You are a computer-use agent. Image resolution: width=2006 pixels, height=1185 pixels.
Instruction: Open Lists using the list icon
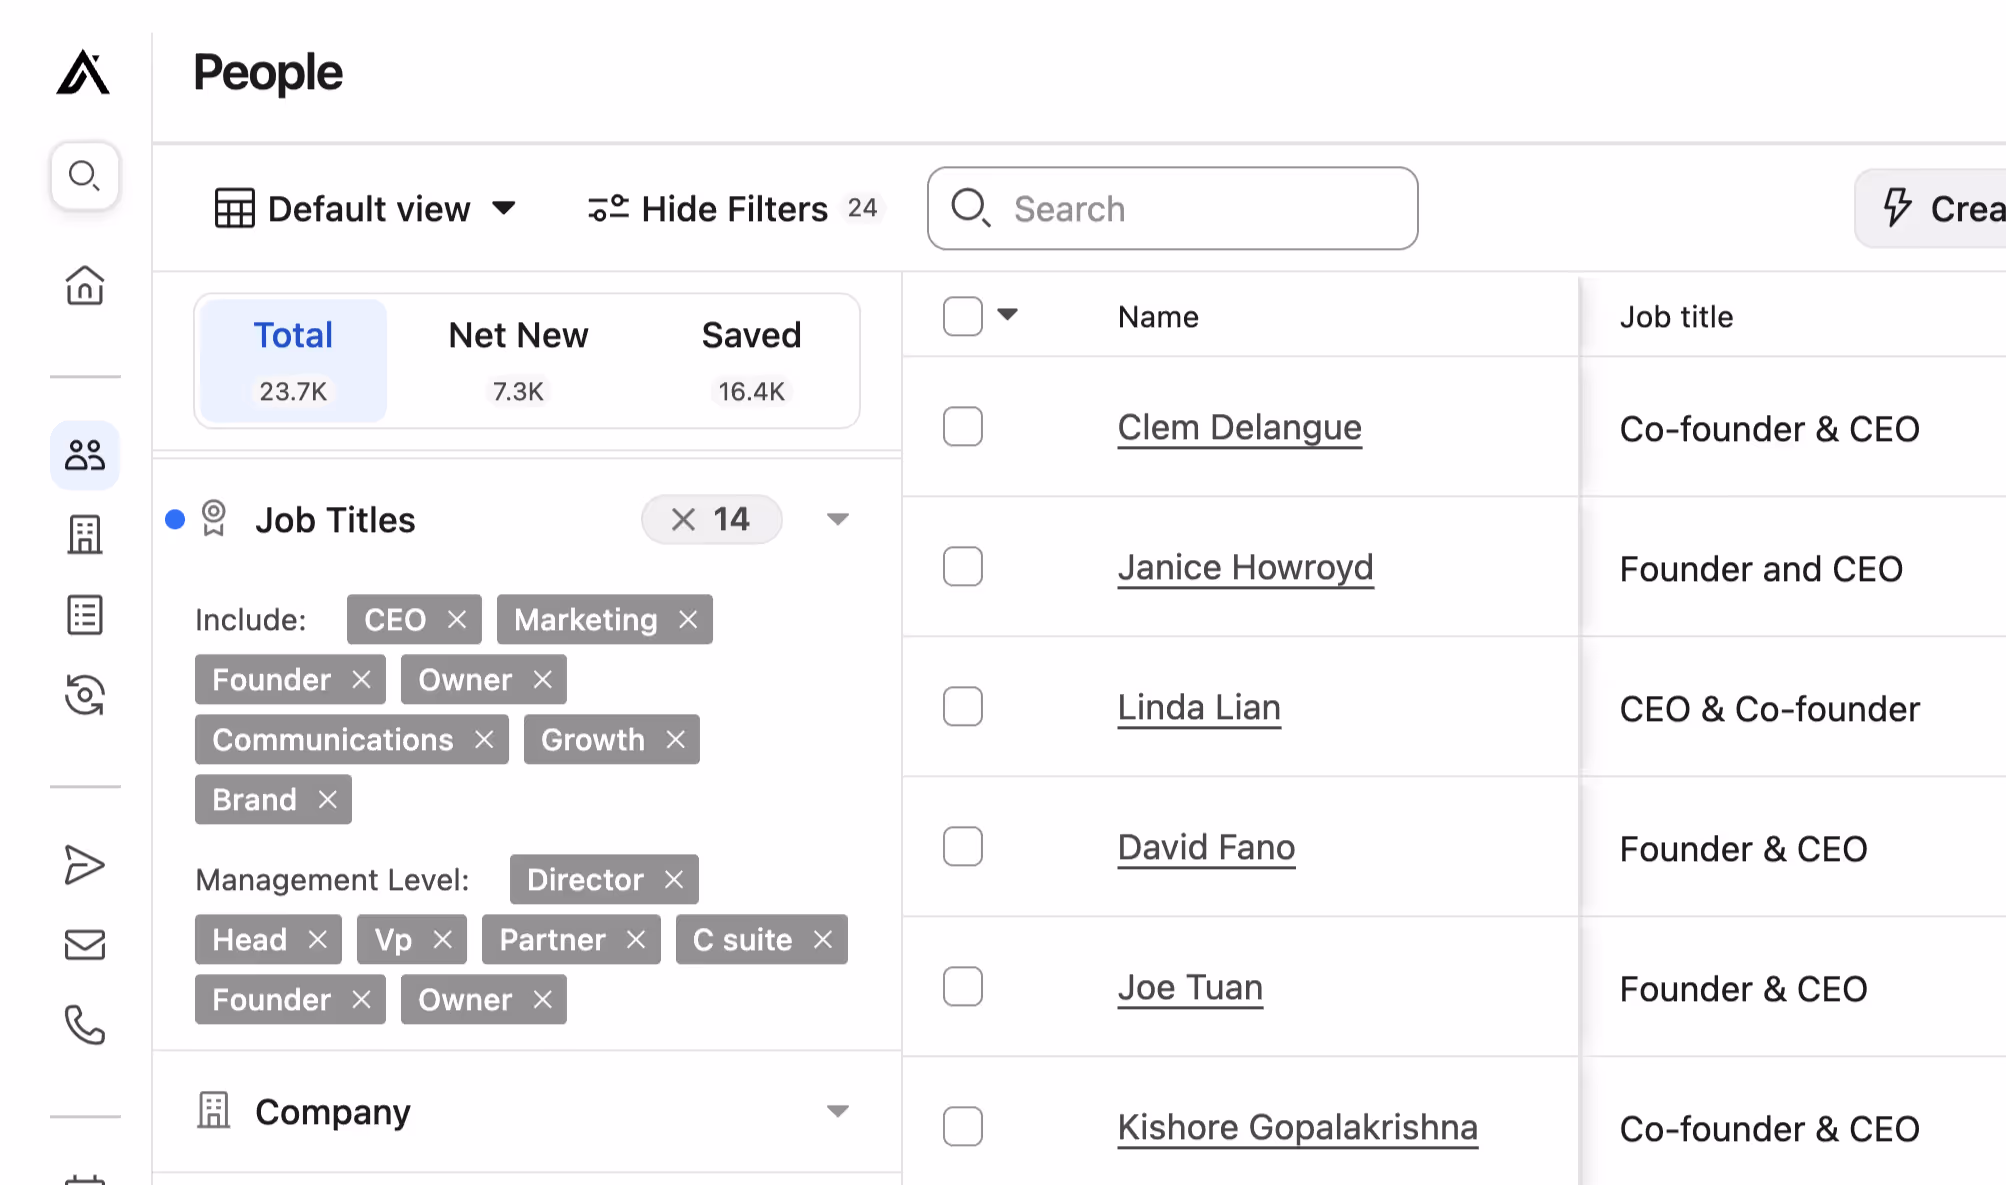pos(85,615)
